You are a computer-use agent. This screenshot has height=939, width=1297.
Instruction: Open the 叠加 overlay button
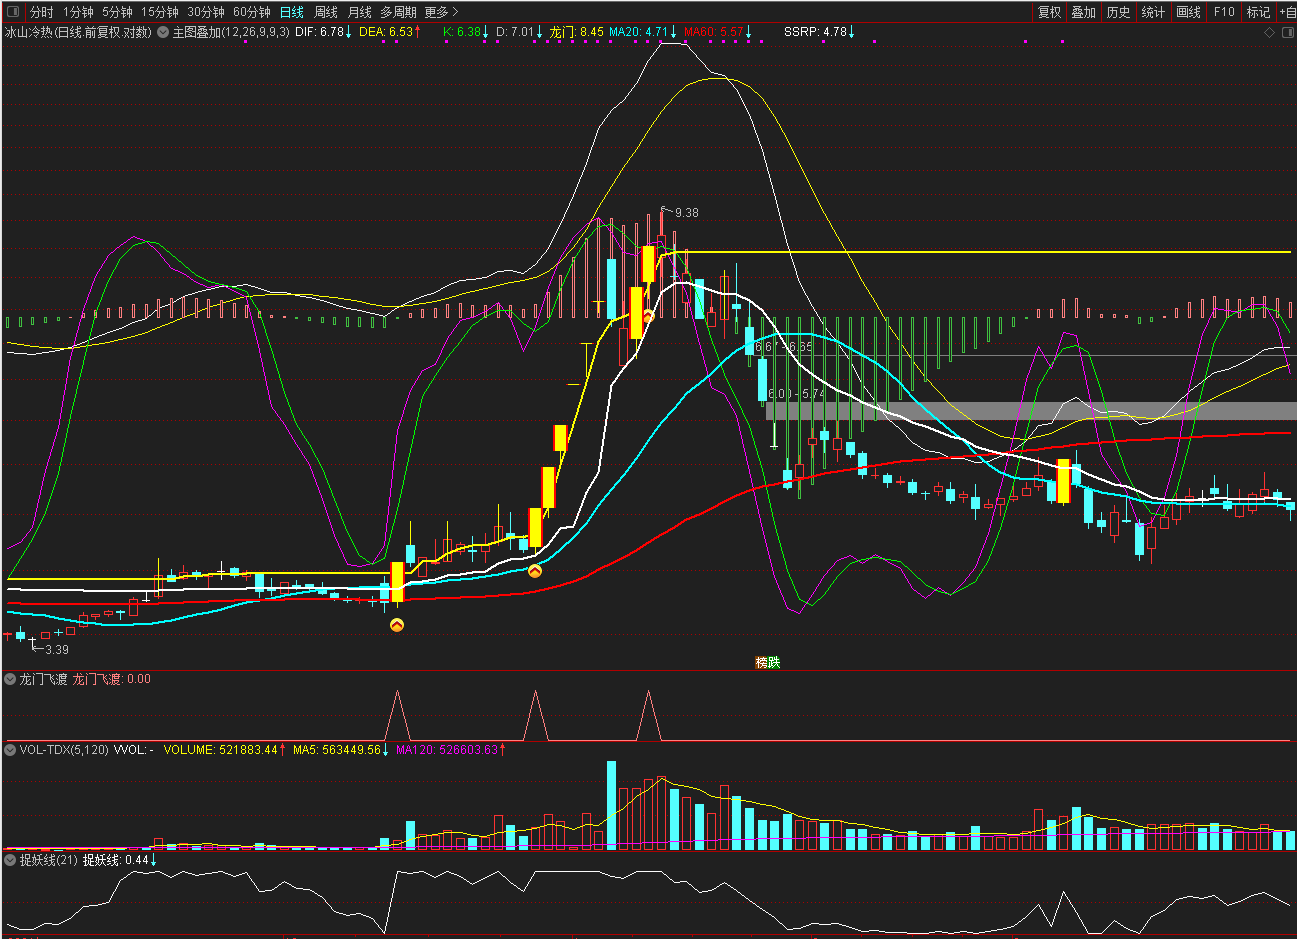[1084, 12]
